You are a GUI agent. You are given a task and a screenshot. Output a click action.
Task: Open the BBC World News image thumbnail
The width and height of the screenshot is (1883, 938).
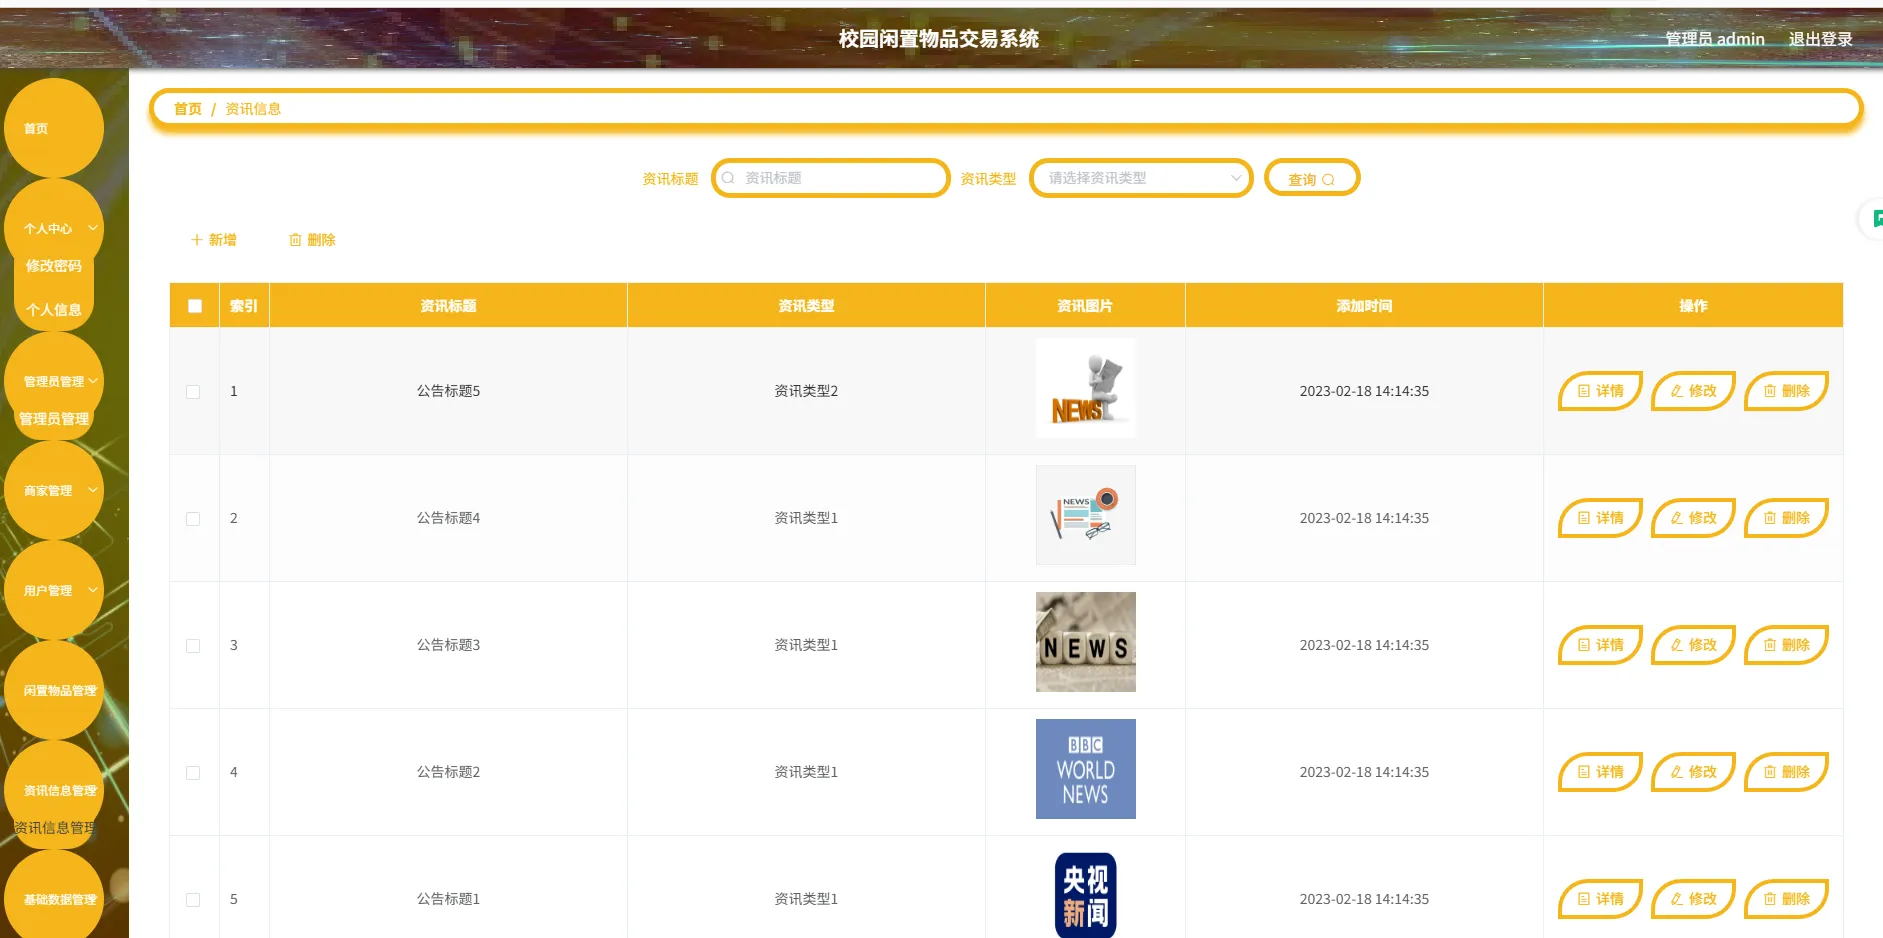pos(1085,769)
